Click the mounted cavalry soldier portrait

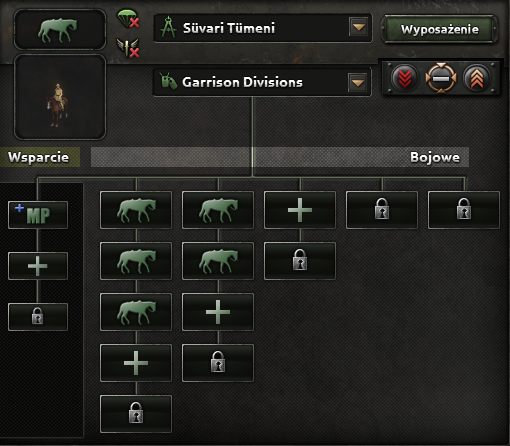pos(60,97)
